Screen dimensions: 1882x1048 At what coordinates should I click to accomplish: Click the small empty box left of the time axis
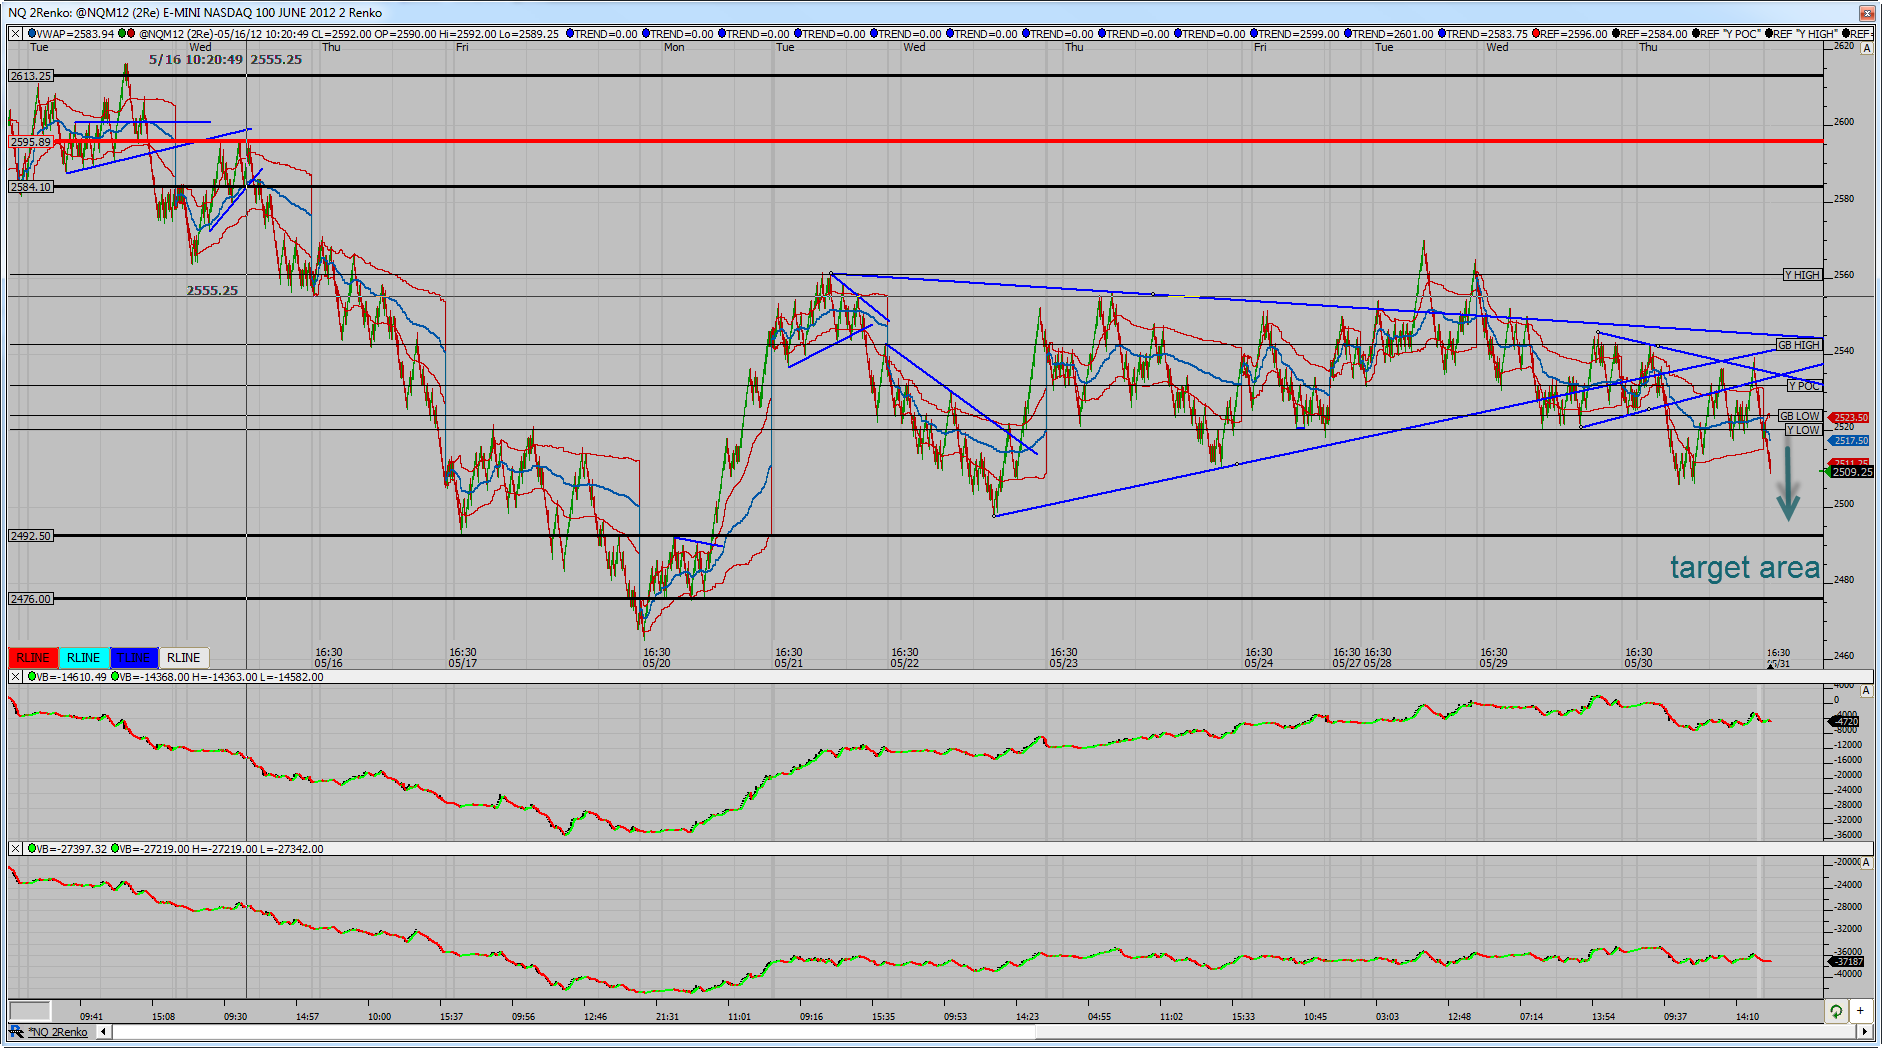tap(30, 1011)
